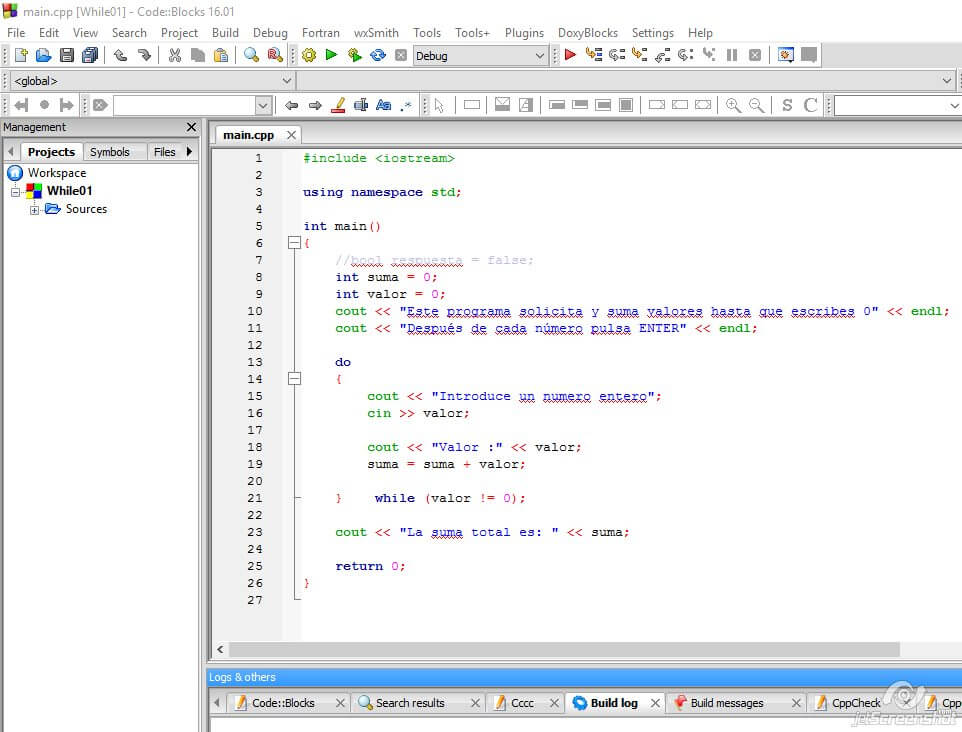Click the Zoom in icon
Screen dimensions: 962x732
[733, 105]
